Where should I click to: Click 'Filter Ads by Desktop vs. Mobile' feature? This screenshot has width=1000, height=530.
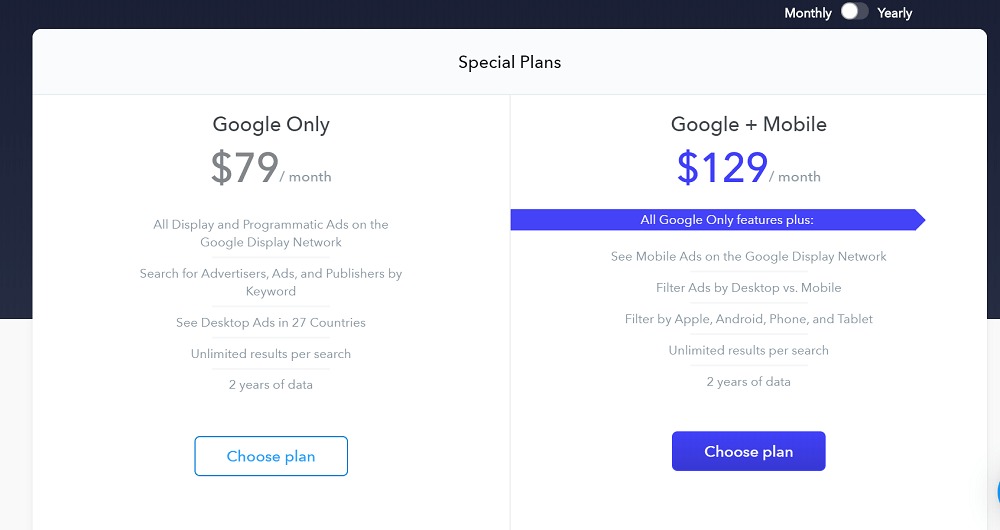[x=748, y=288]
